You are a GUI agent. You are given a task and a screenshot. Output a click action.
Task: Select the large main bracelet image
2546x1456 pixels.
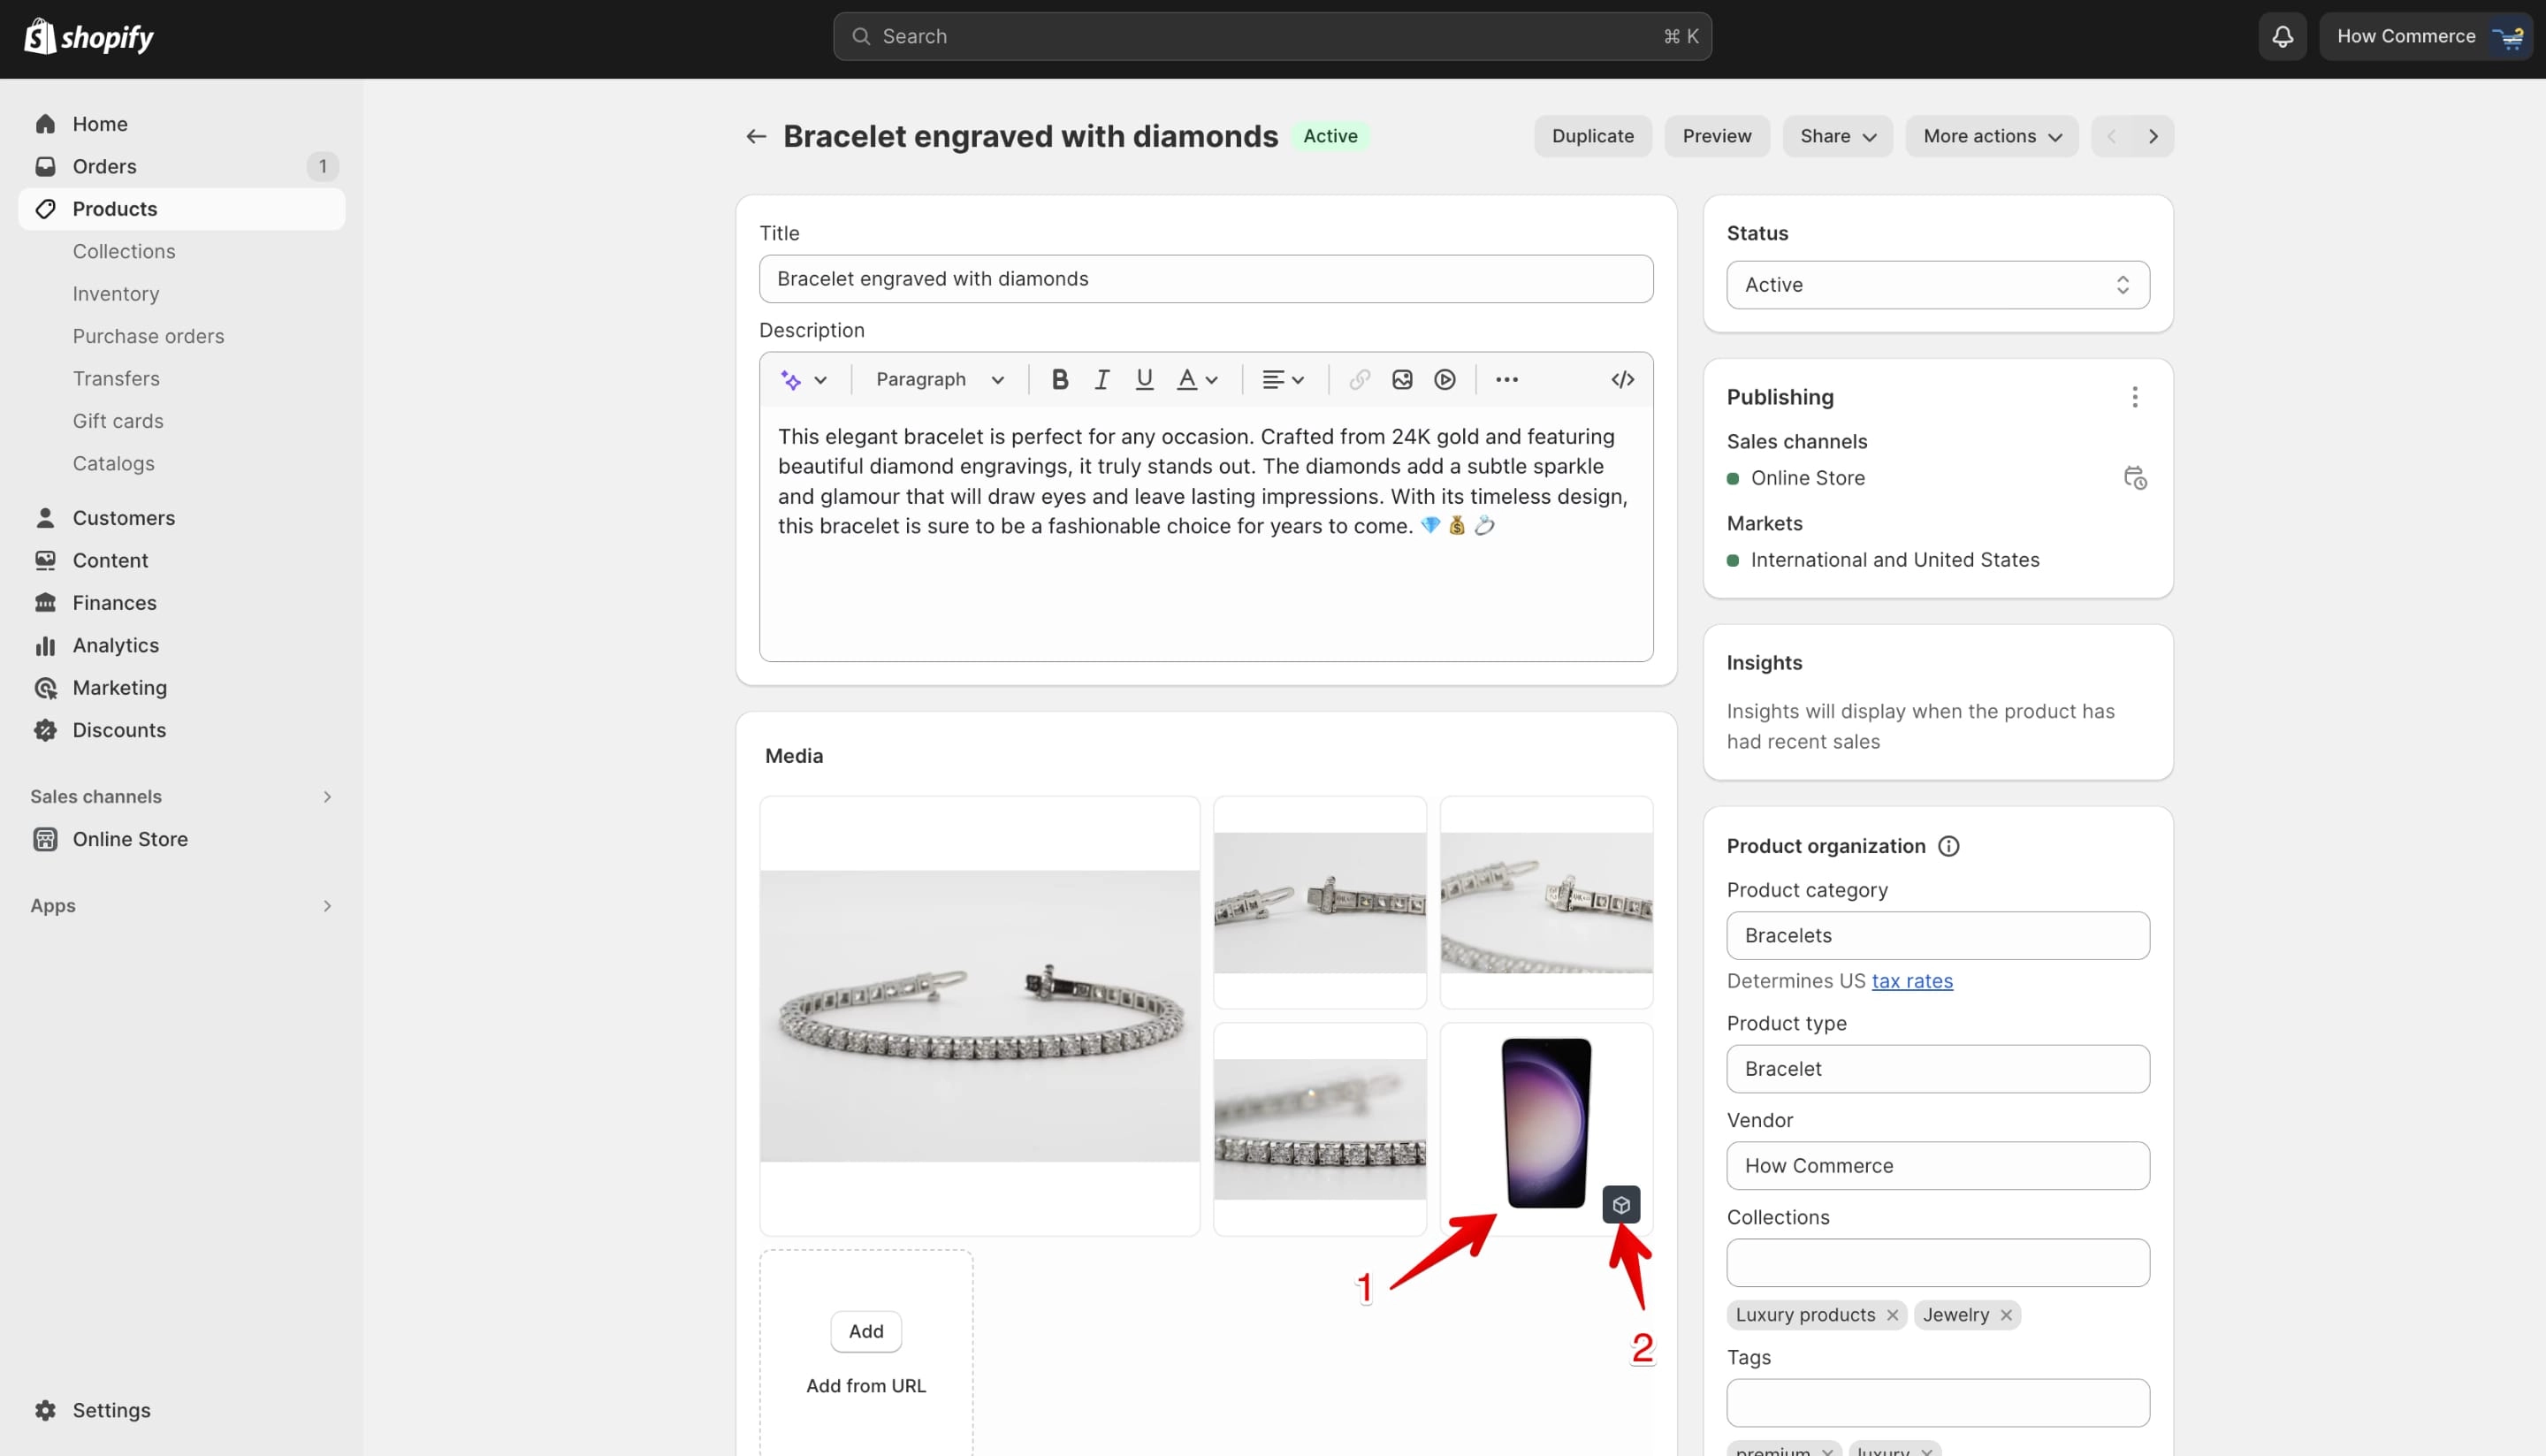979,1016
